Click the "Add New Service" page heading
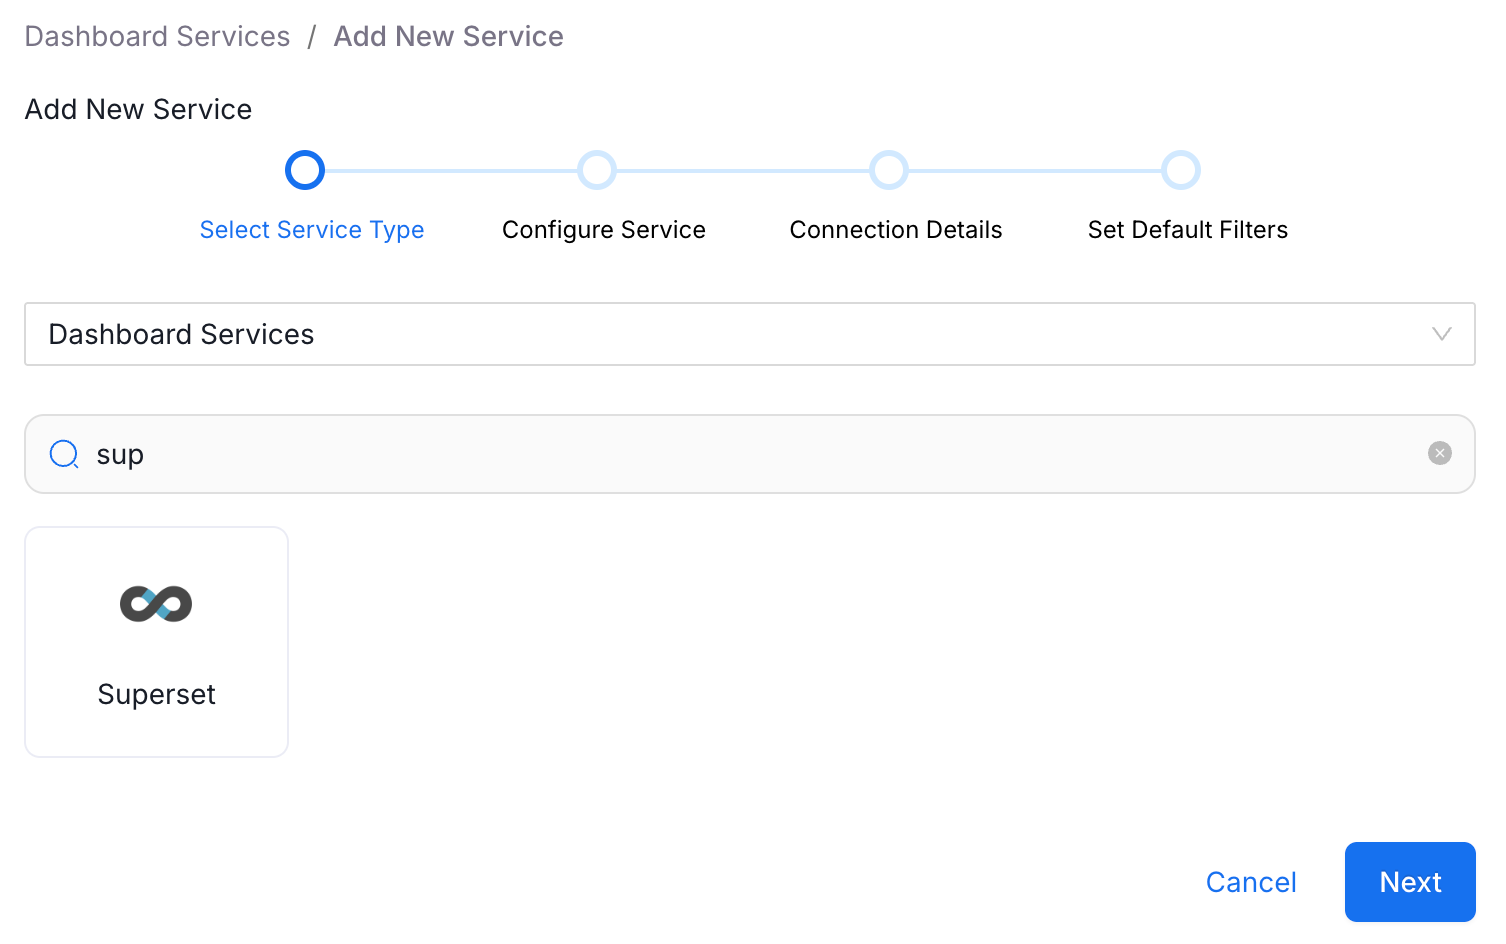Image resolution: width=1506 pixels, height=944 pixels. tap(138, 109)
